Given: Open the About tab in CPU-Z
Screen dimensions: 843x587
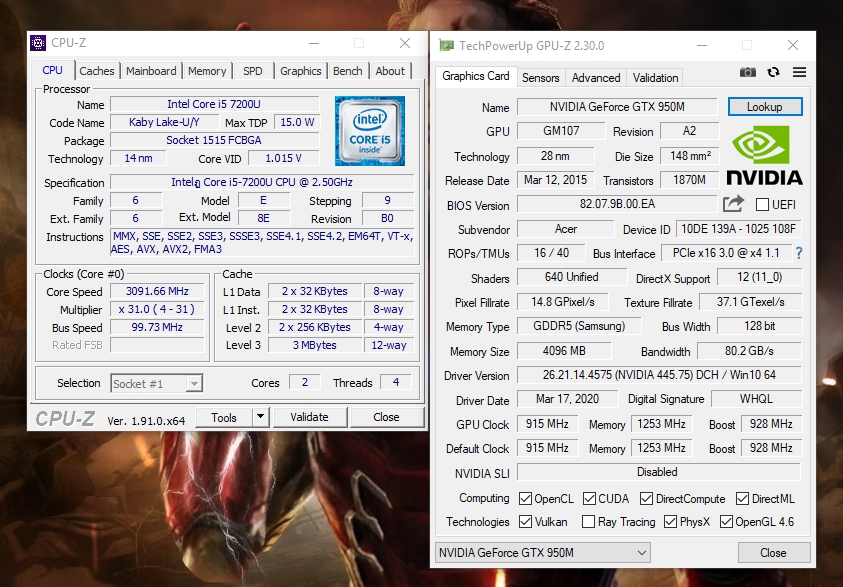Looking at the screenshot, I should pyautogui.click(x=390, y=71).
